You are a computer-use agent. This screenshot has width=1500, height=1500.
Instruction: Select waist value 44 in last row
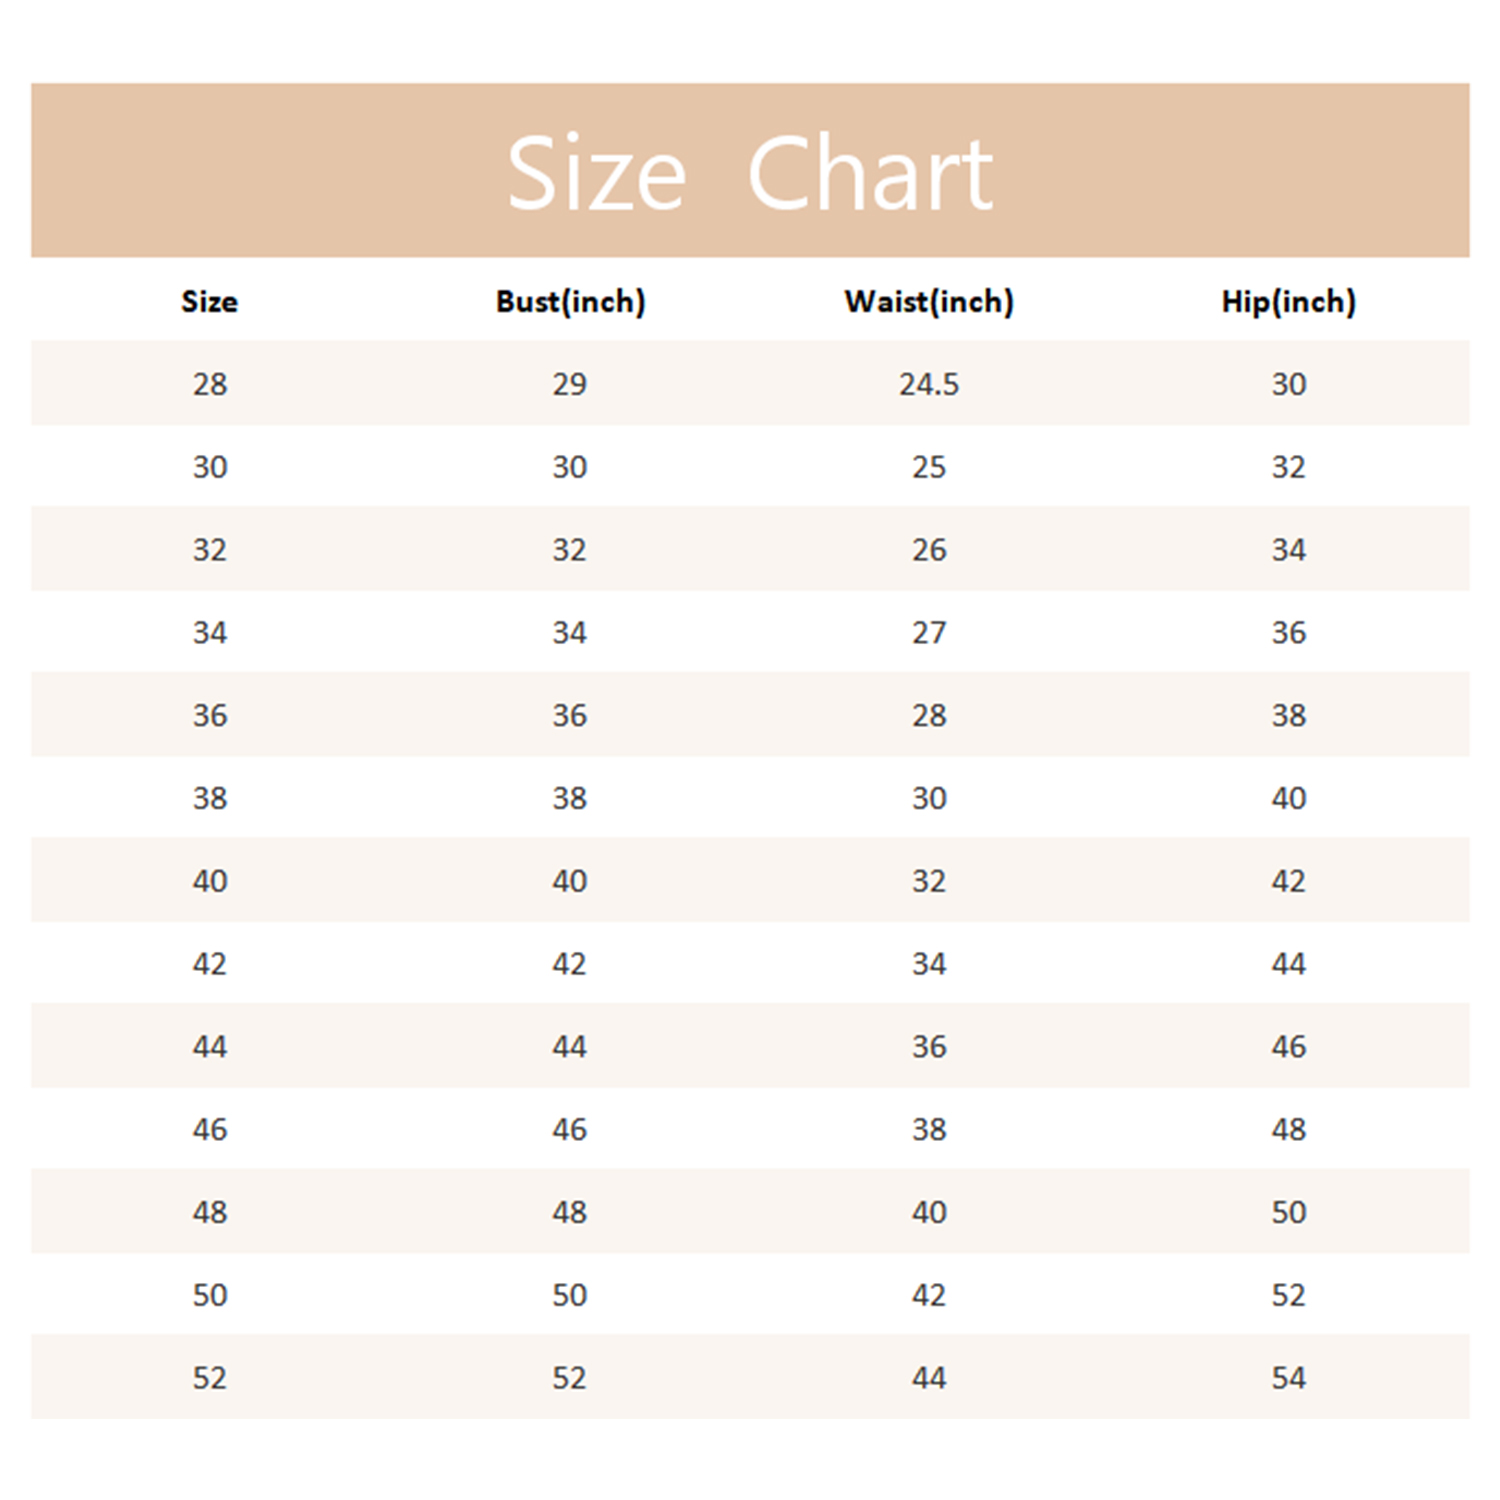click(x=929, y=1378)
